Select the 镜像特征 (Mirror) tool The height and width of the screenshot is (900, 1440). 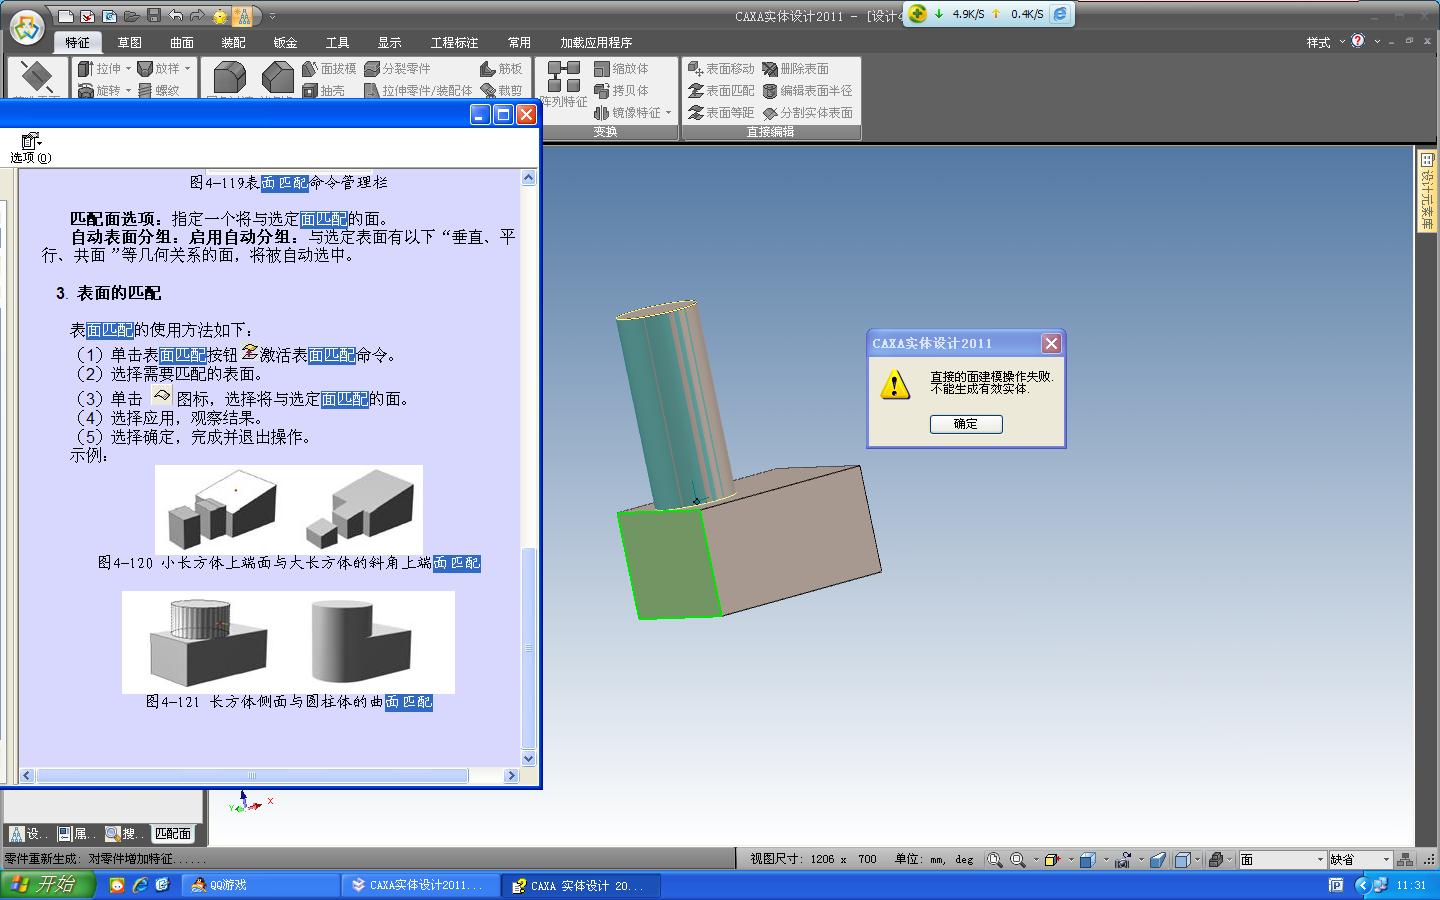[x=627, y=112]
